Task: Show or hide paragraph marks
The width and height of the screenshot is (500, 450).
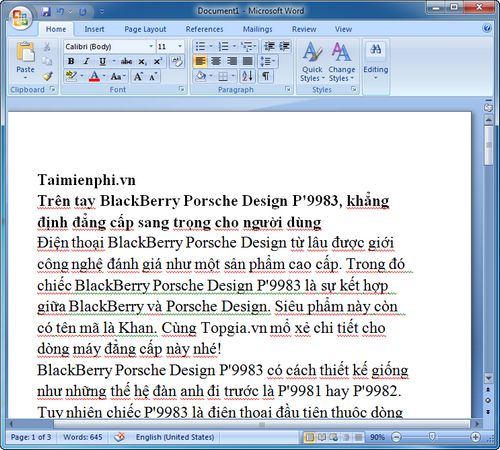Action: pos(266,76)
